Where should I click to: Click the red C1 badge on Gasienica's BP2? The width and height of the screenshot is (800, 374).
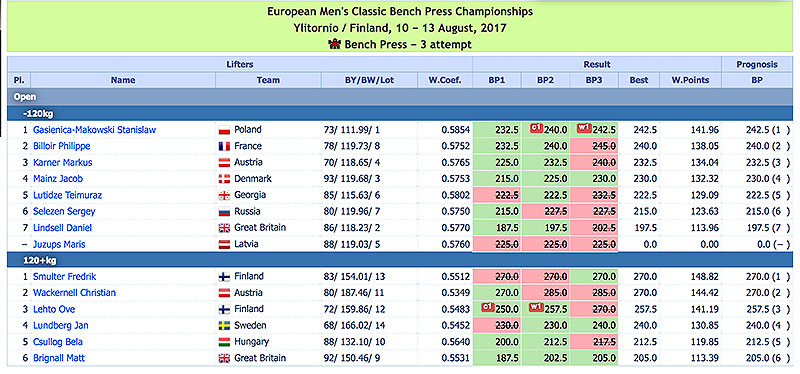coord(536,129)
